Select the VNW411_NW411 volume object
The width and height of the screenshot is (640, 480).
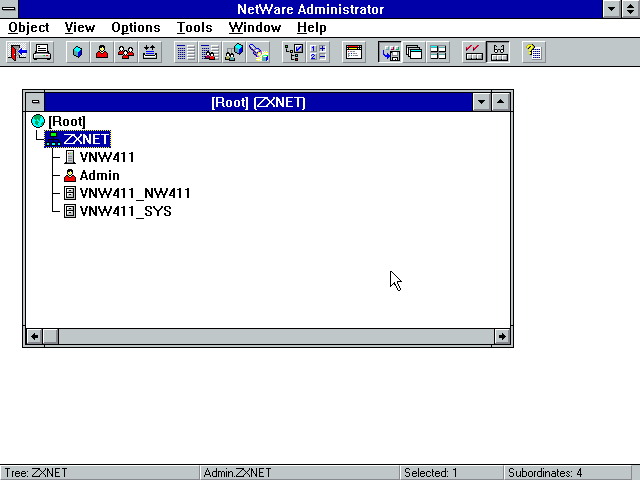pos(135,193)
